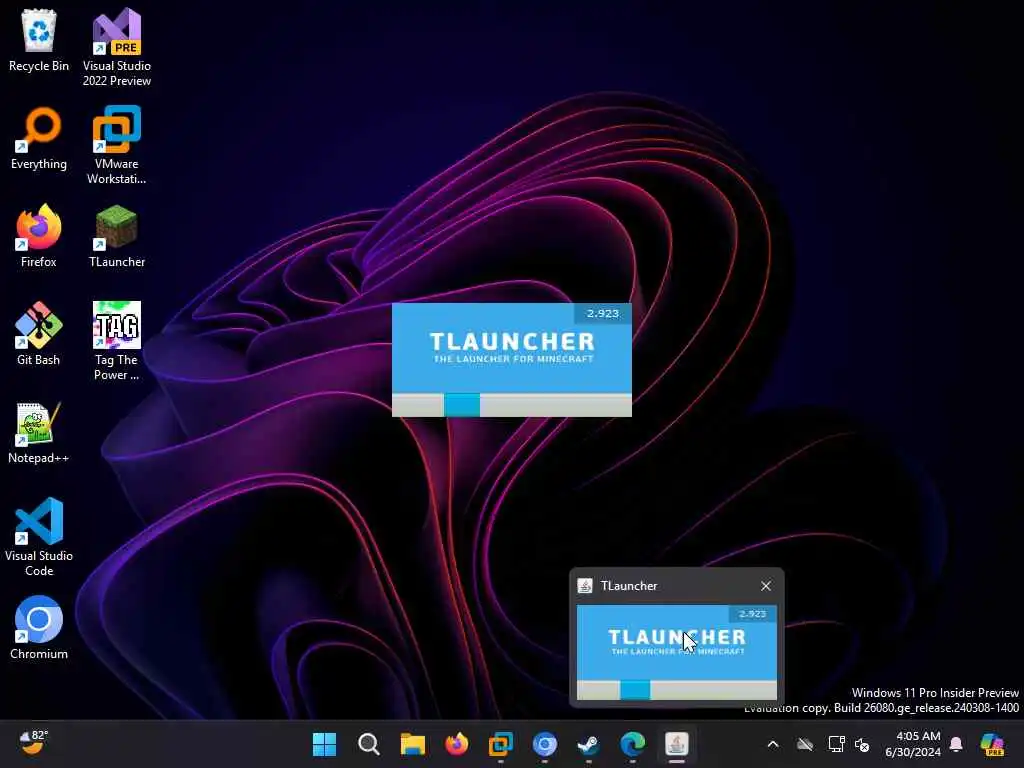1024x768 pixels.
Task: Open File Explorer from the taskbar
Action: click(x=413, y=744)
